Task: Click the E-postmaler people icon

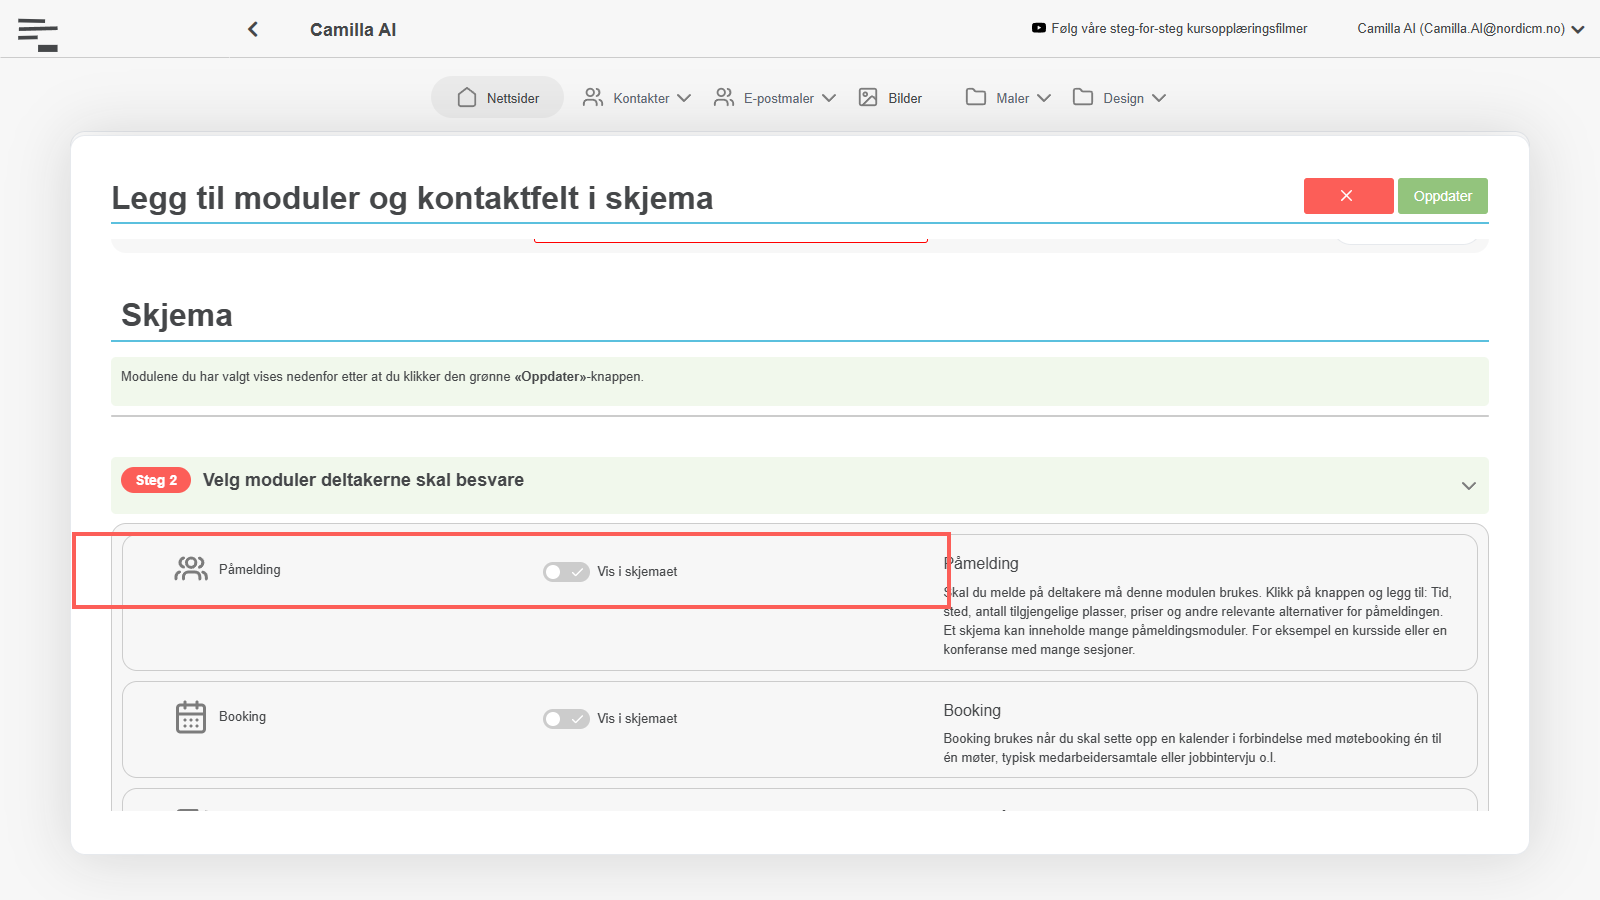Action: click(724, 97)
